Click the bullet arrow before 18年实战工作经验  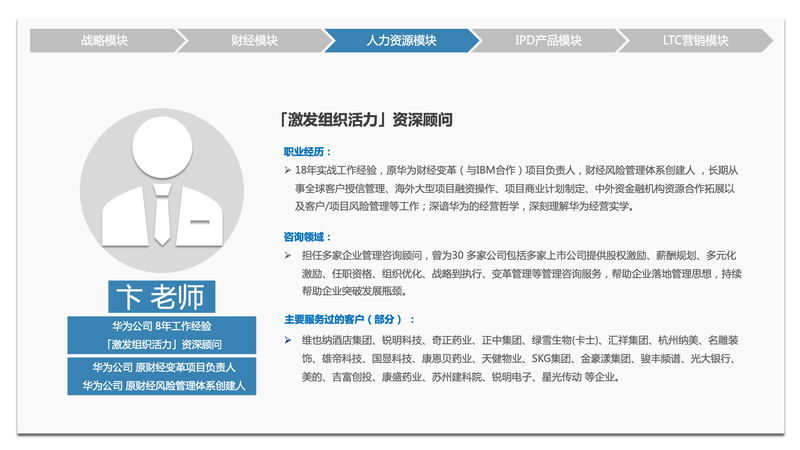pyautogui.click(x=288, y=171)
